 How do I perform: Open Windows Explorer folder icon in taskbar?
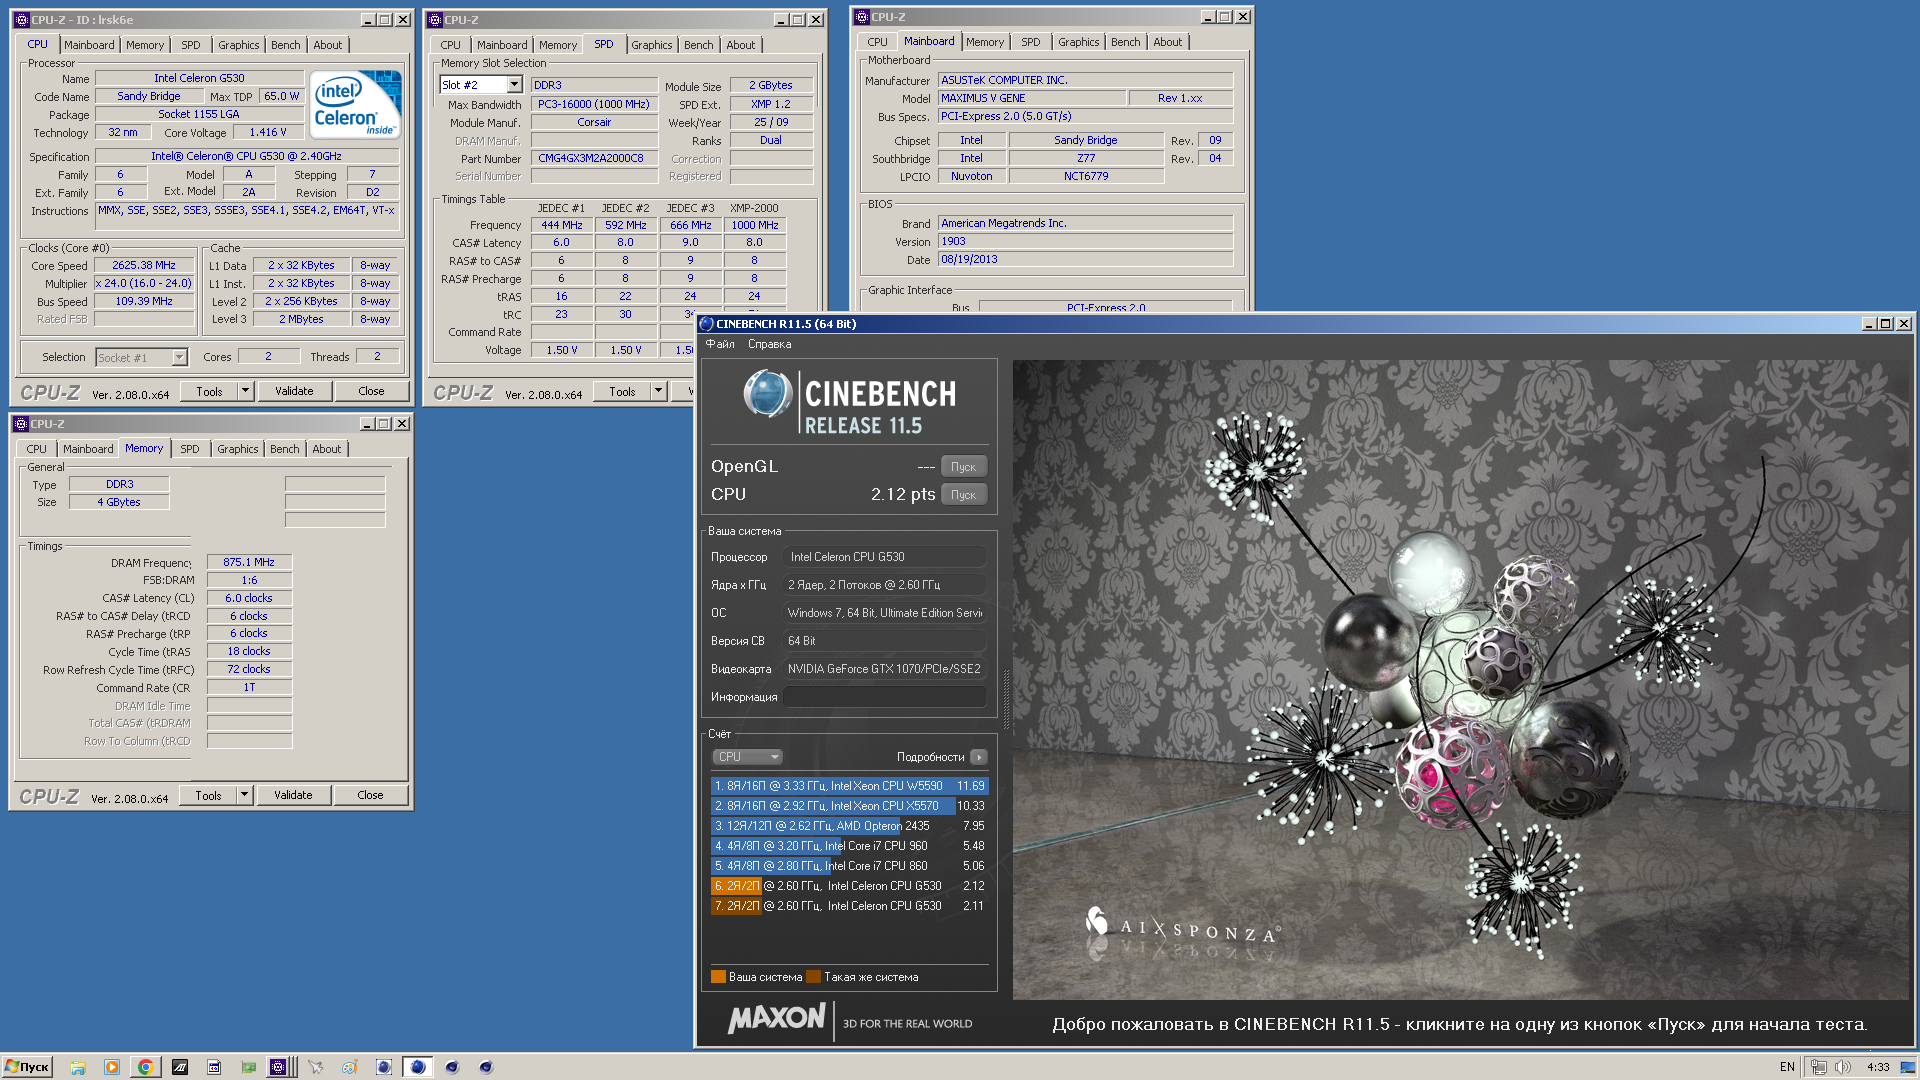pyautogui.click(x=78, y=1067)
